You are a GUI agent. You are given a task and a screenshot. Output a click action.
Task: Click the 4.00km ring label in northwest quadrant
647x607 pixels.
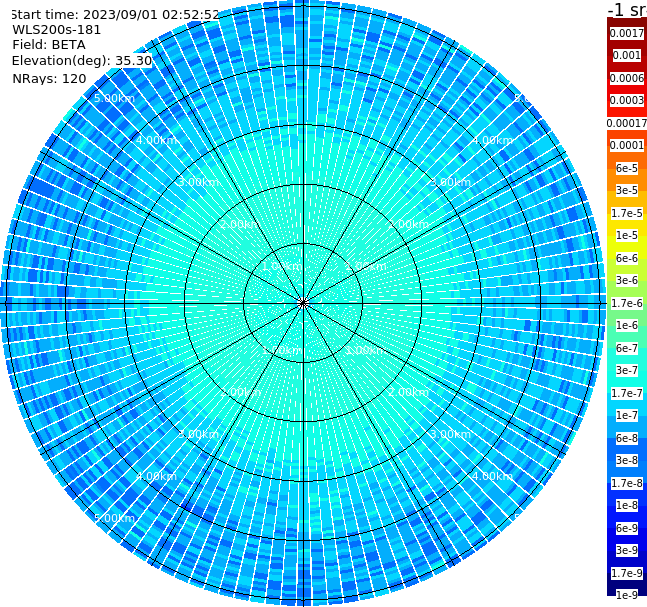tap(156, 140)
